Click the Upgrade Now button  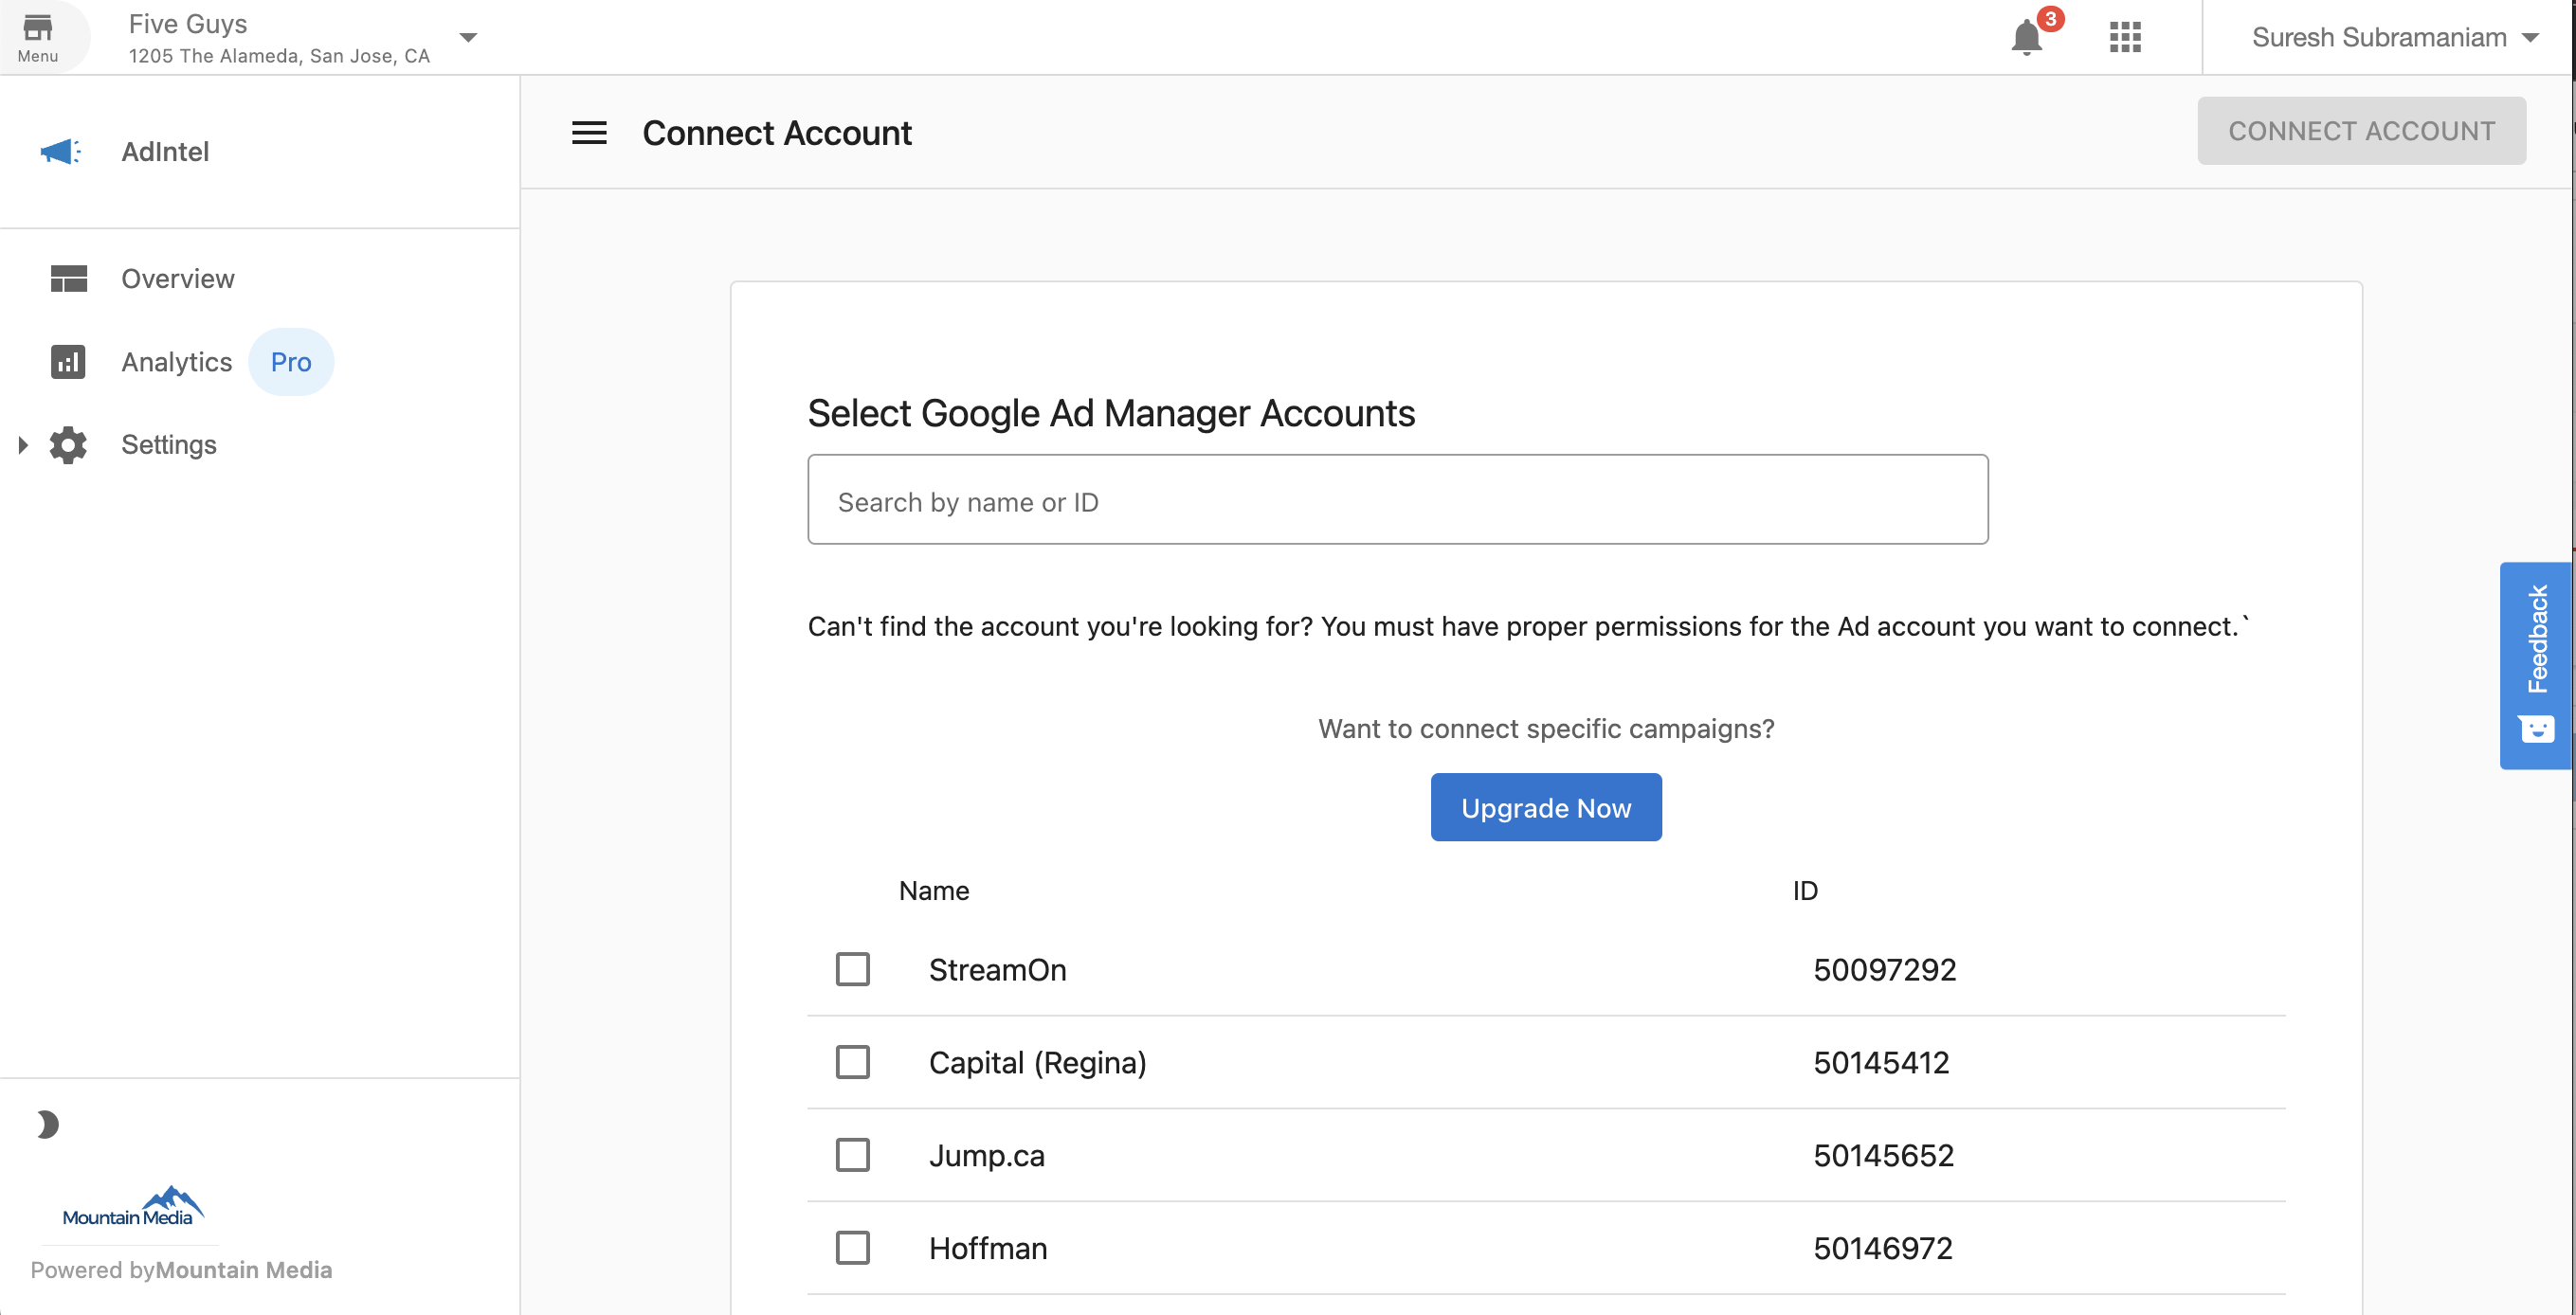(1545, 807)
